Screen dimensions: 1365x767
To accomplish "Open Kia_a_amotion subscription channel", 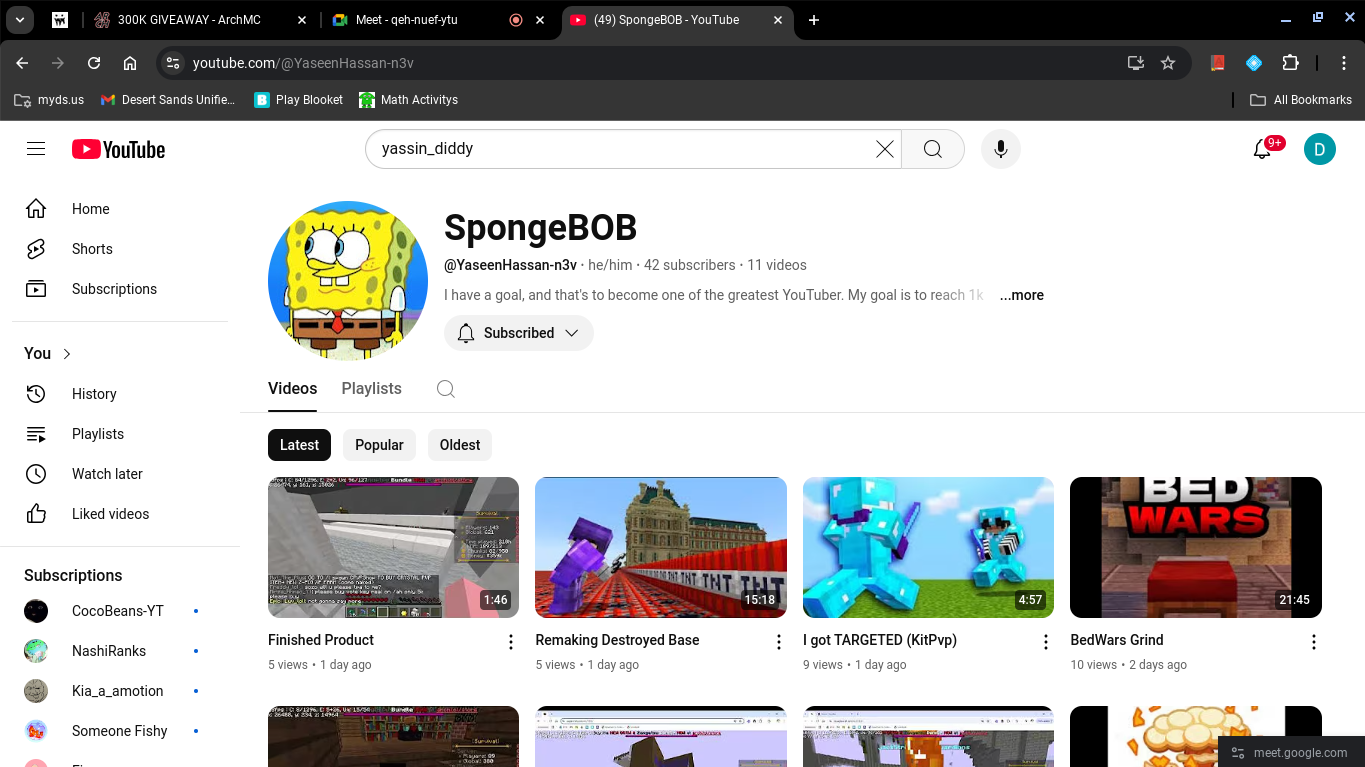I will click(120, 691).
